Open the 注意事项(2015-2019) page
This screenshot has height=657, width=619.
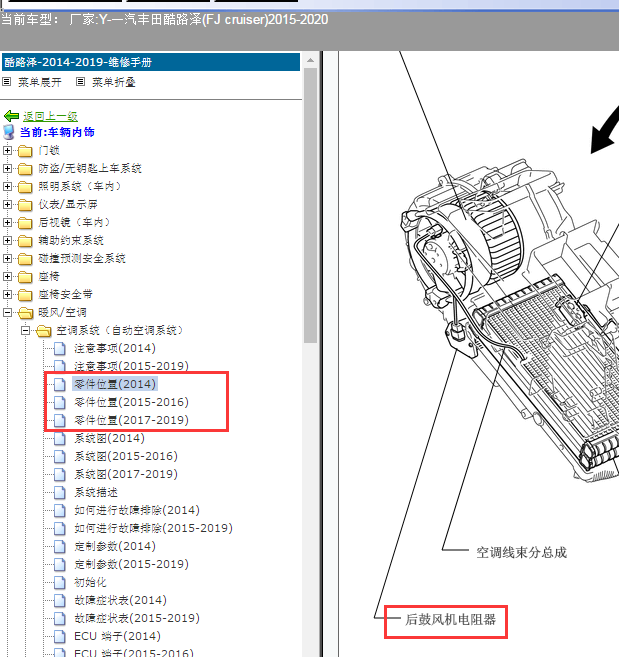pos(132,366)
